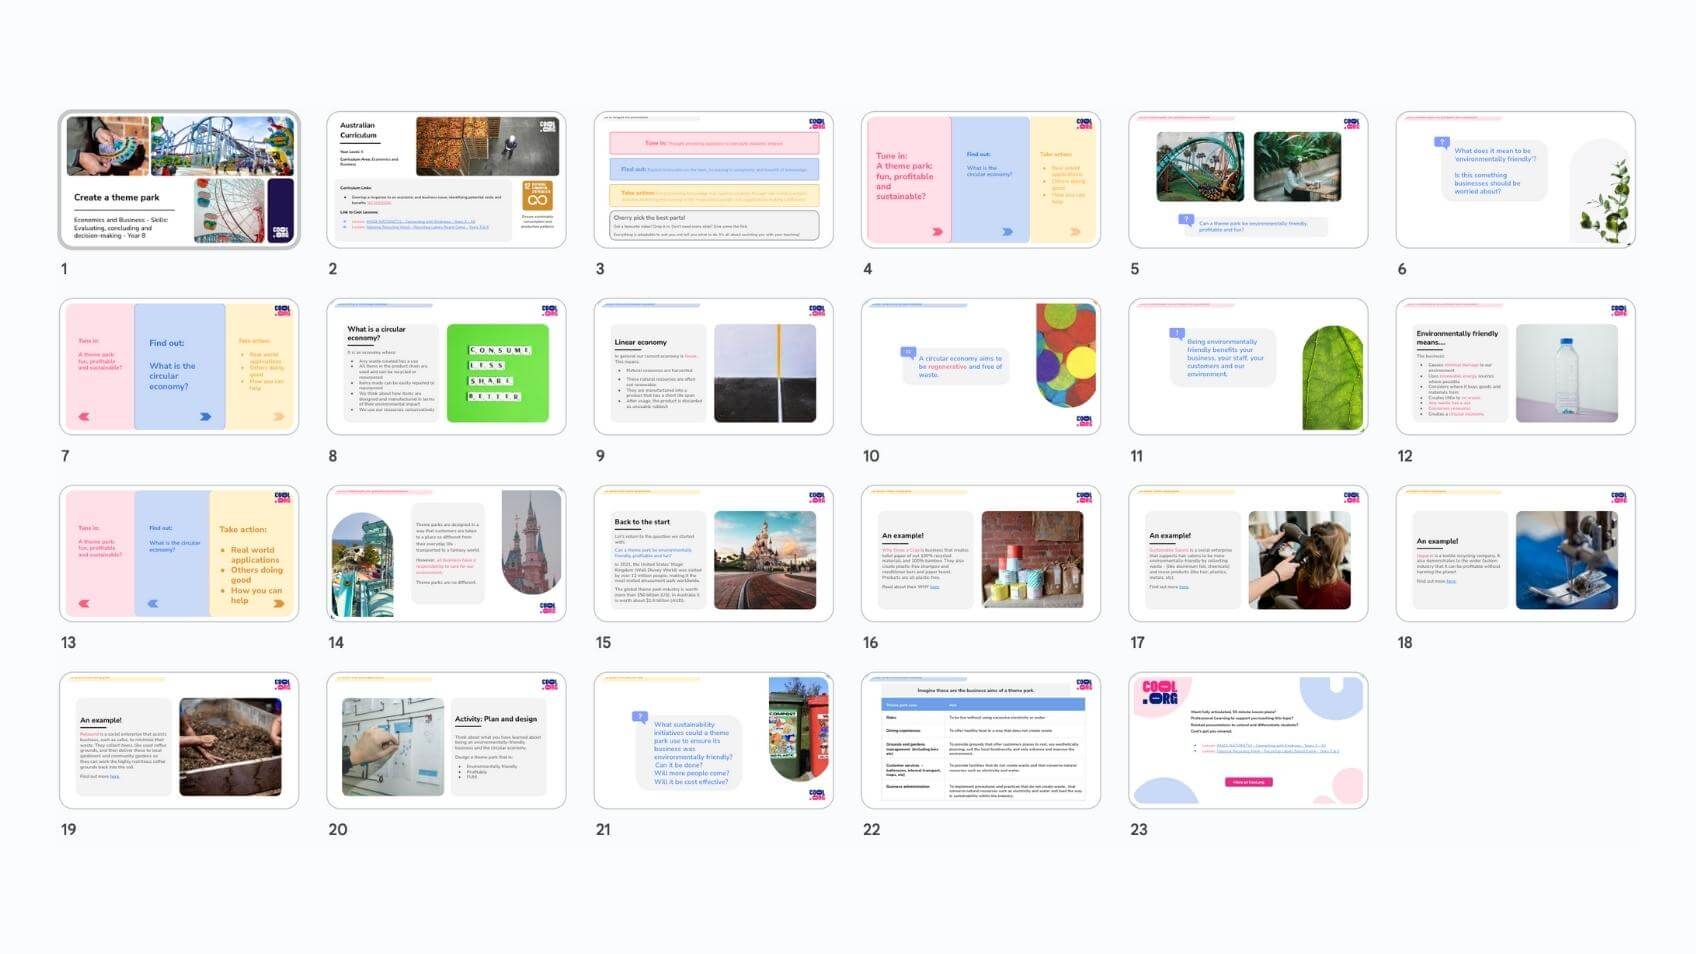The height and width of the screenshot is (954, 1696).
Task: Open the Australian Curriculum slide thumbnail
Action: (446, 180)
